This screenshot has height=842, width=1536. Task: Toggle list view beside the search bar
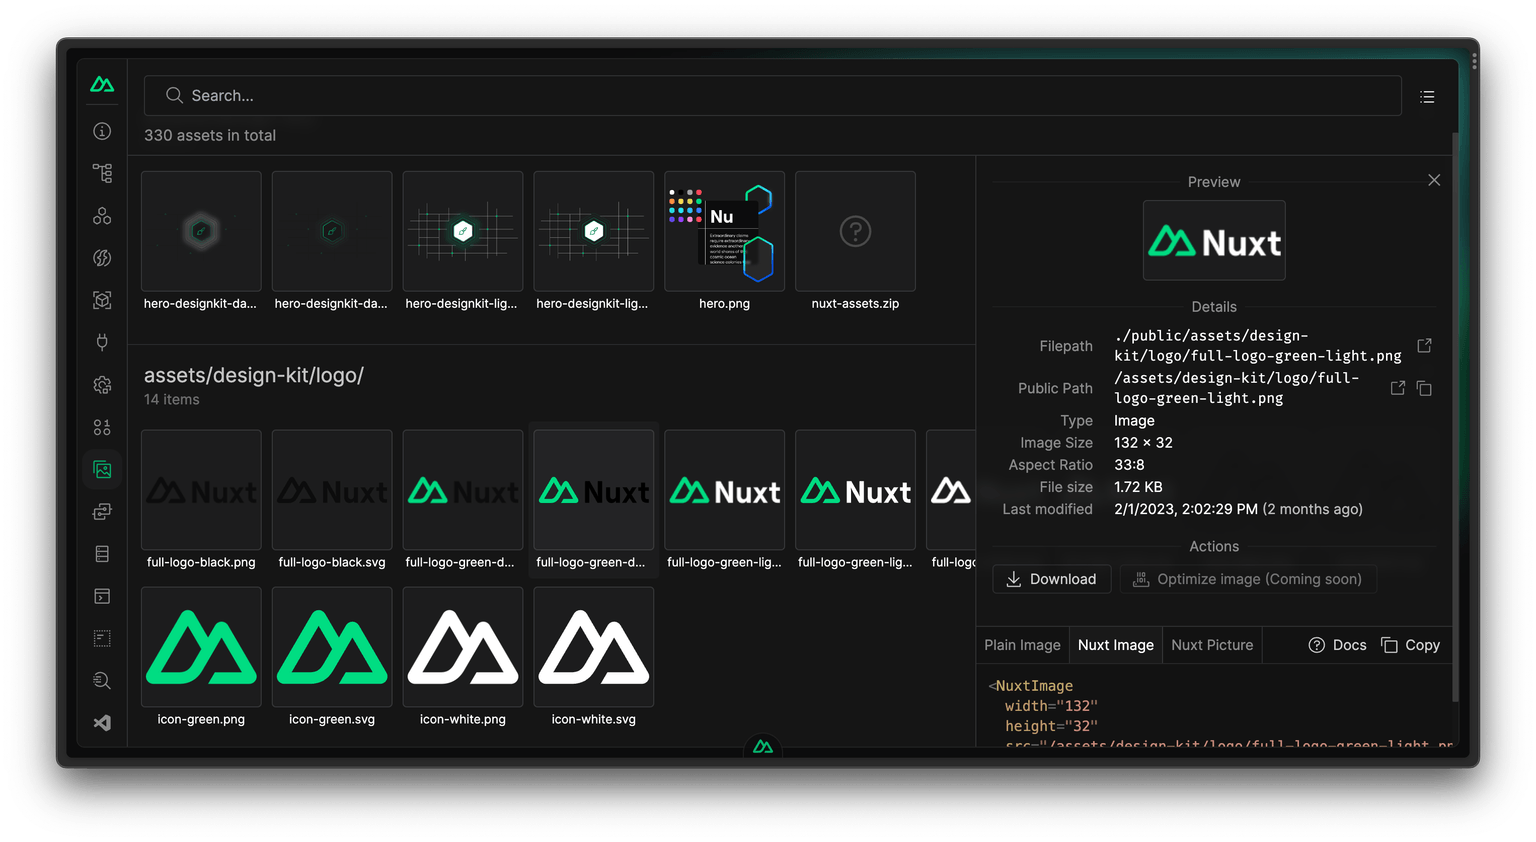[x=1427, y=96]
